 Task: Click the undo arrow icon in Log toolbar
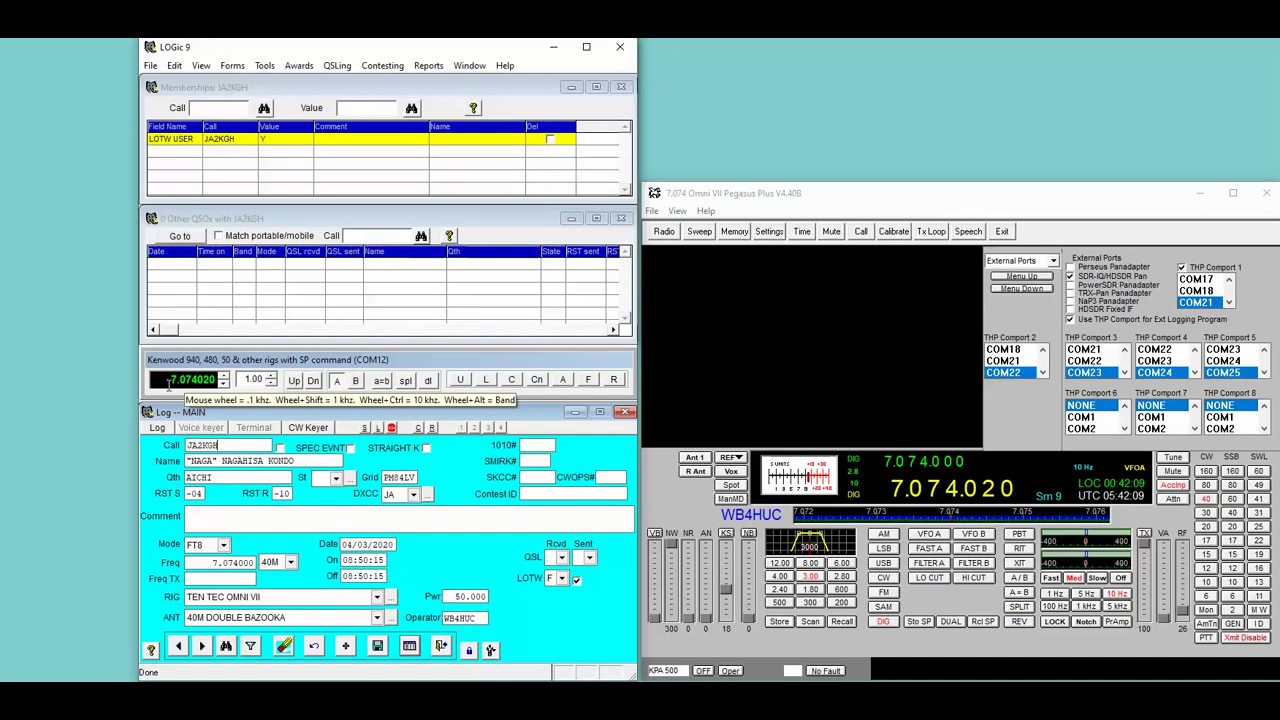(x=314, y=647)
